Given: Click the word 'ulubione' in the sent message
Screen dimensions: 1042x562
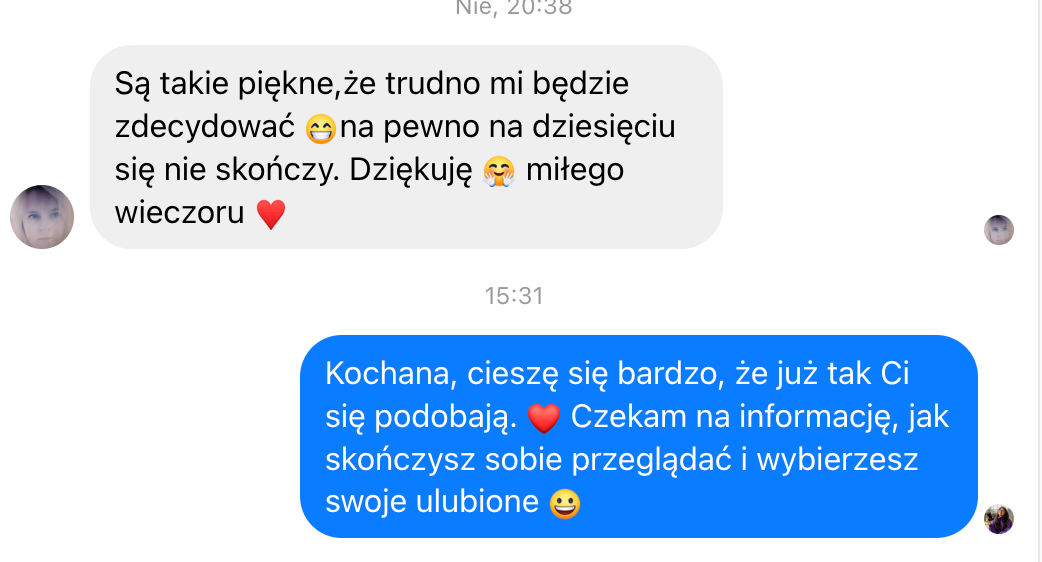Looking at the screenshot, I should click(477, 502).
